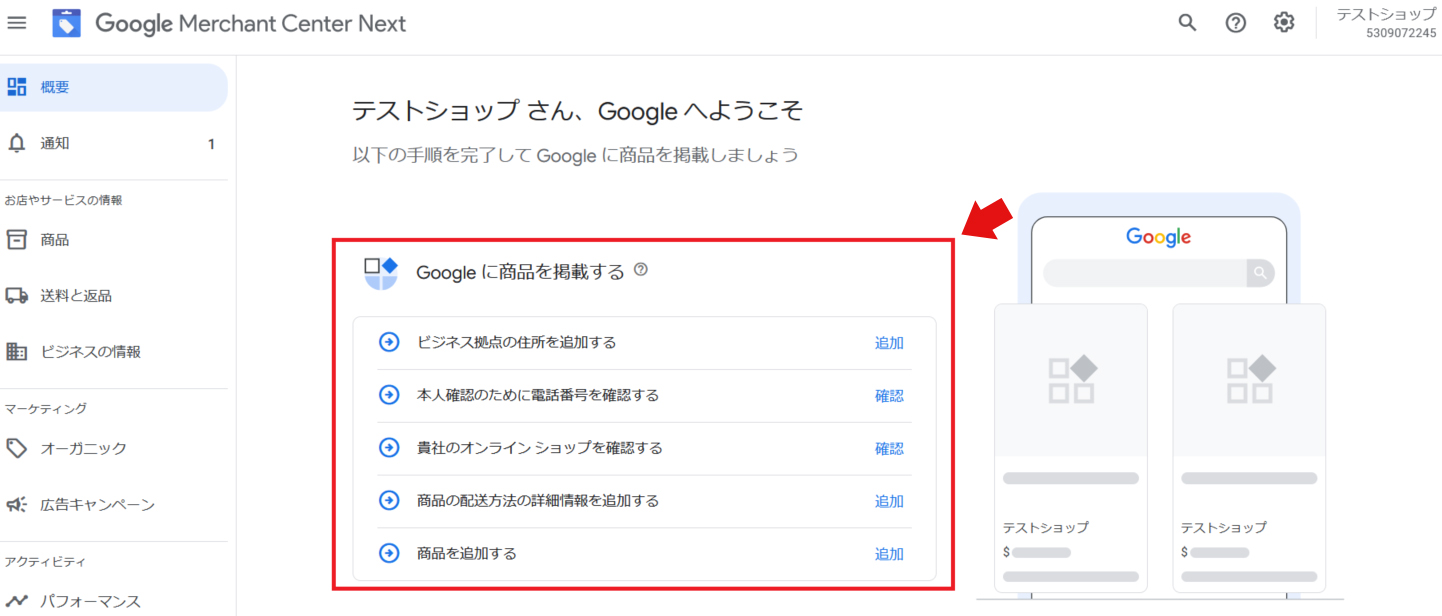Go to the 概要 overview page
Screen dimensions: 1442x616
114,87
